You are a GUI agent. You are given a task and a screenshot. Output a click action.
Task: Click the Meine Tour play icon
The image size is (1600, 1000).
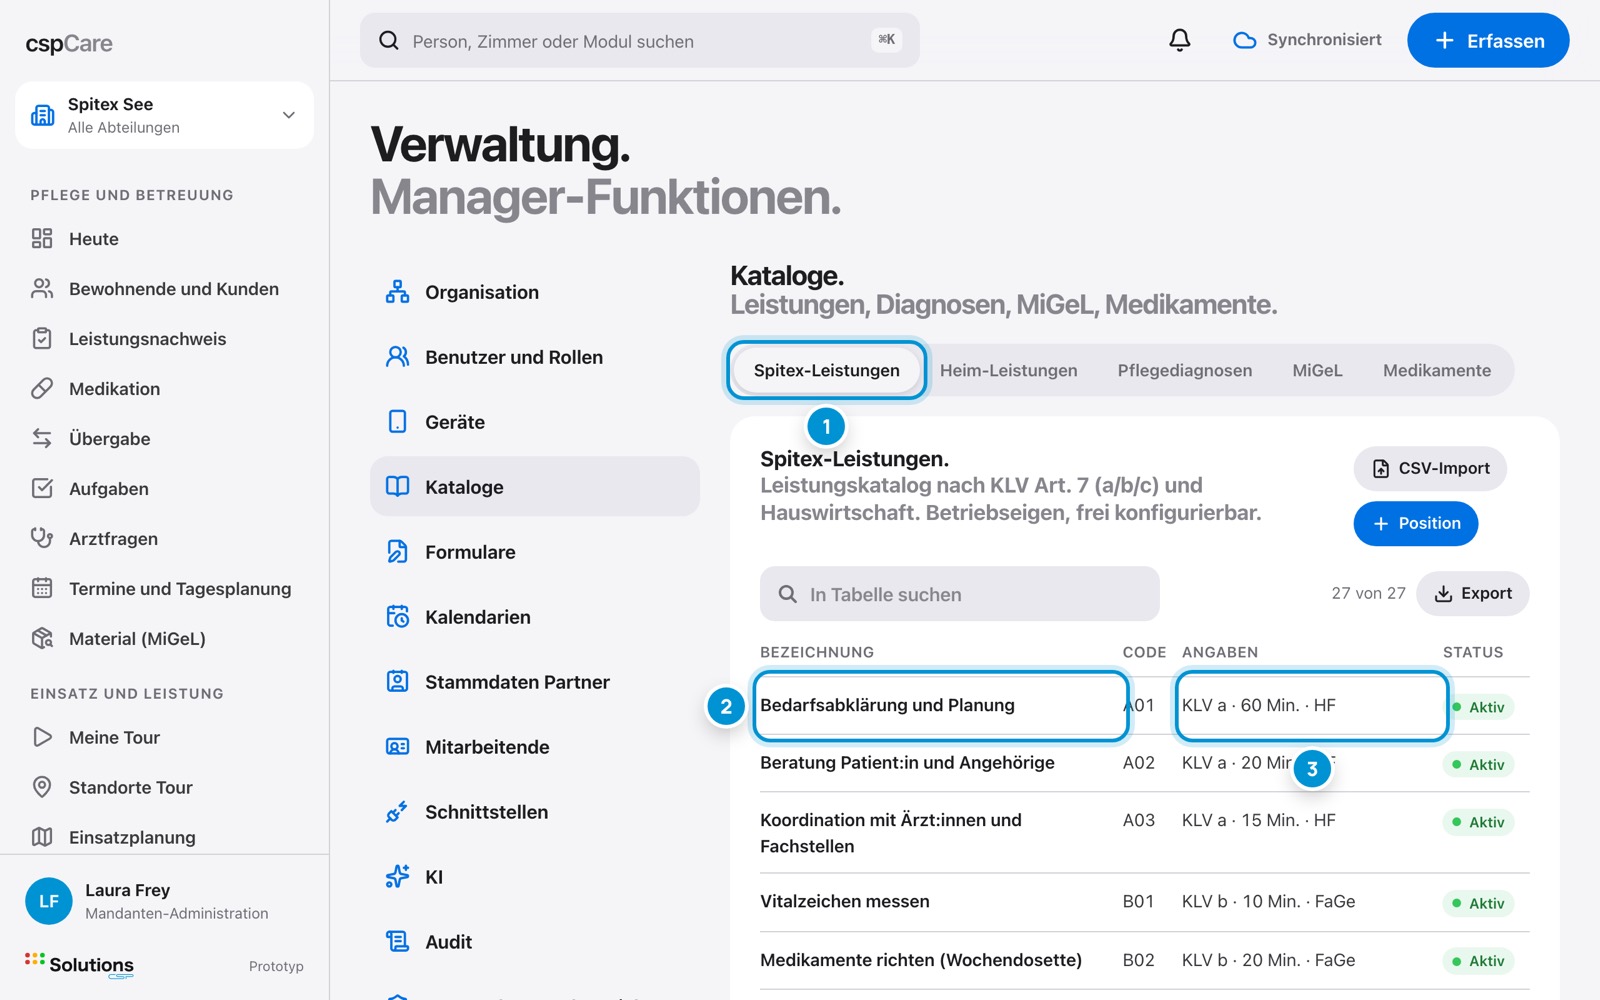pyautogui.click(x=42, y=737)
